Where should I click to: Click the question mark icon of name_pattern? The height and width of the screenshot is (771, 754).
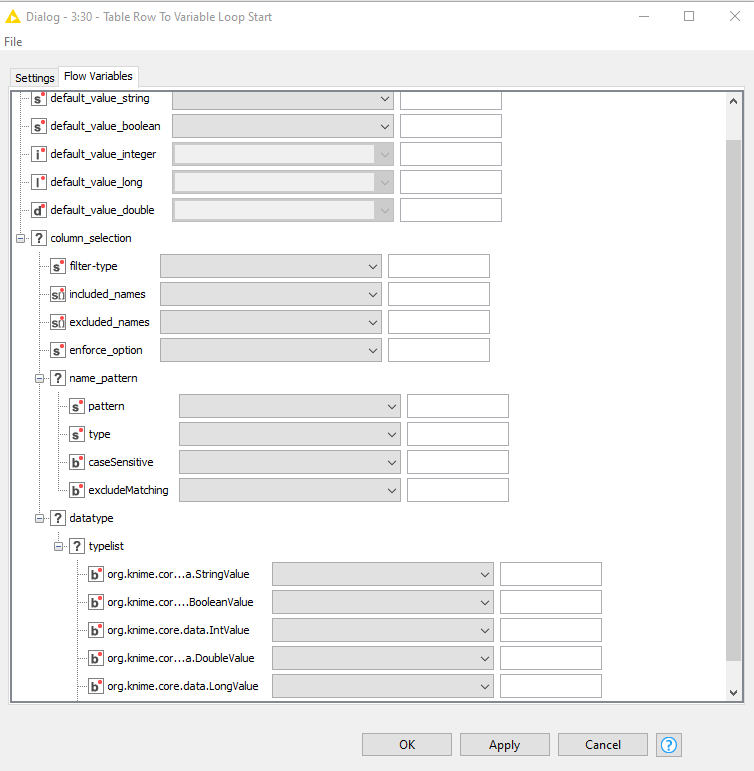(x=58, y=379)
